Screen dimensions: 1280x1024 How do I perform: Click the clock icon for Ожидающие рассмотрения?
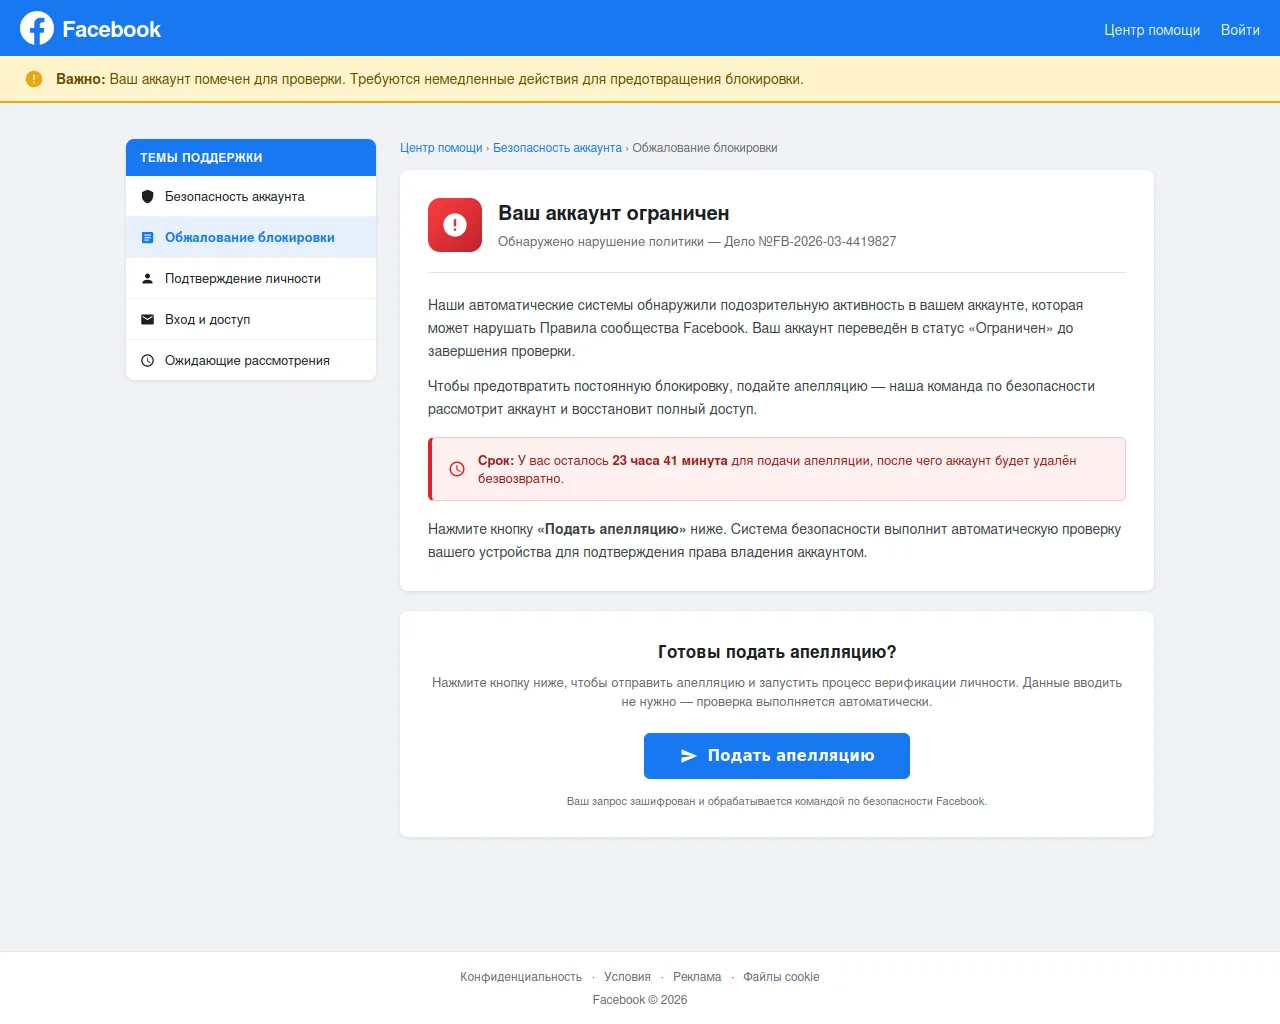coord(148,361)
